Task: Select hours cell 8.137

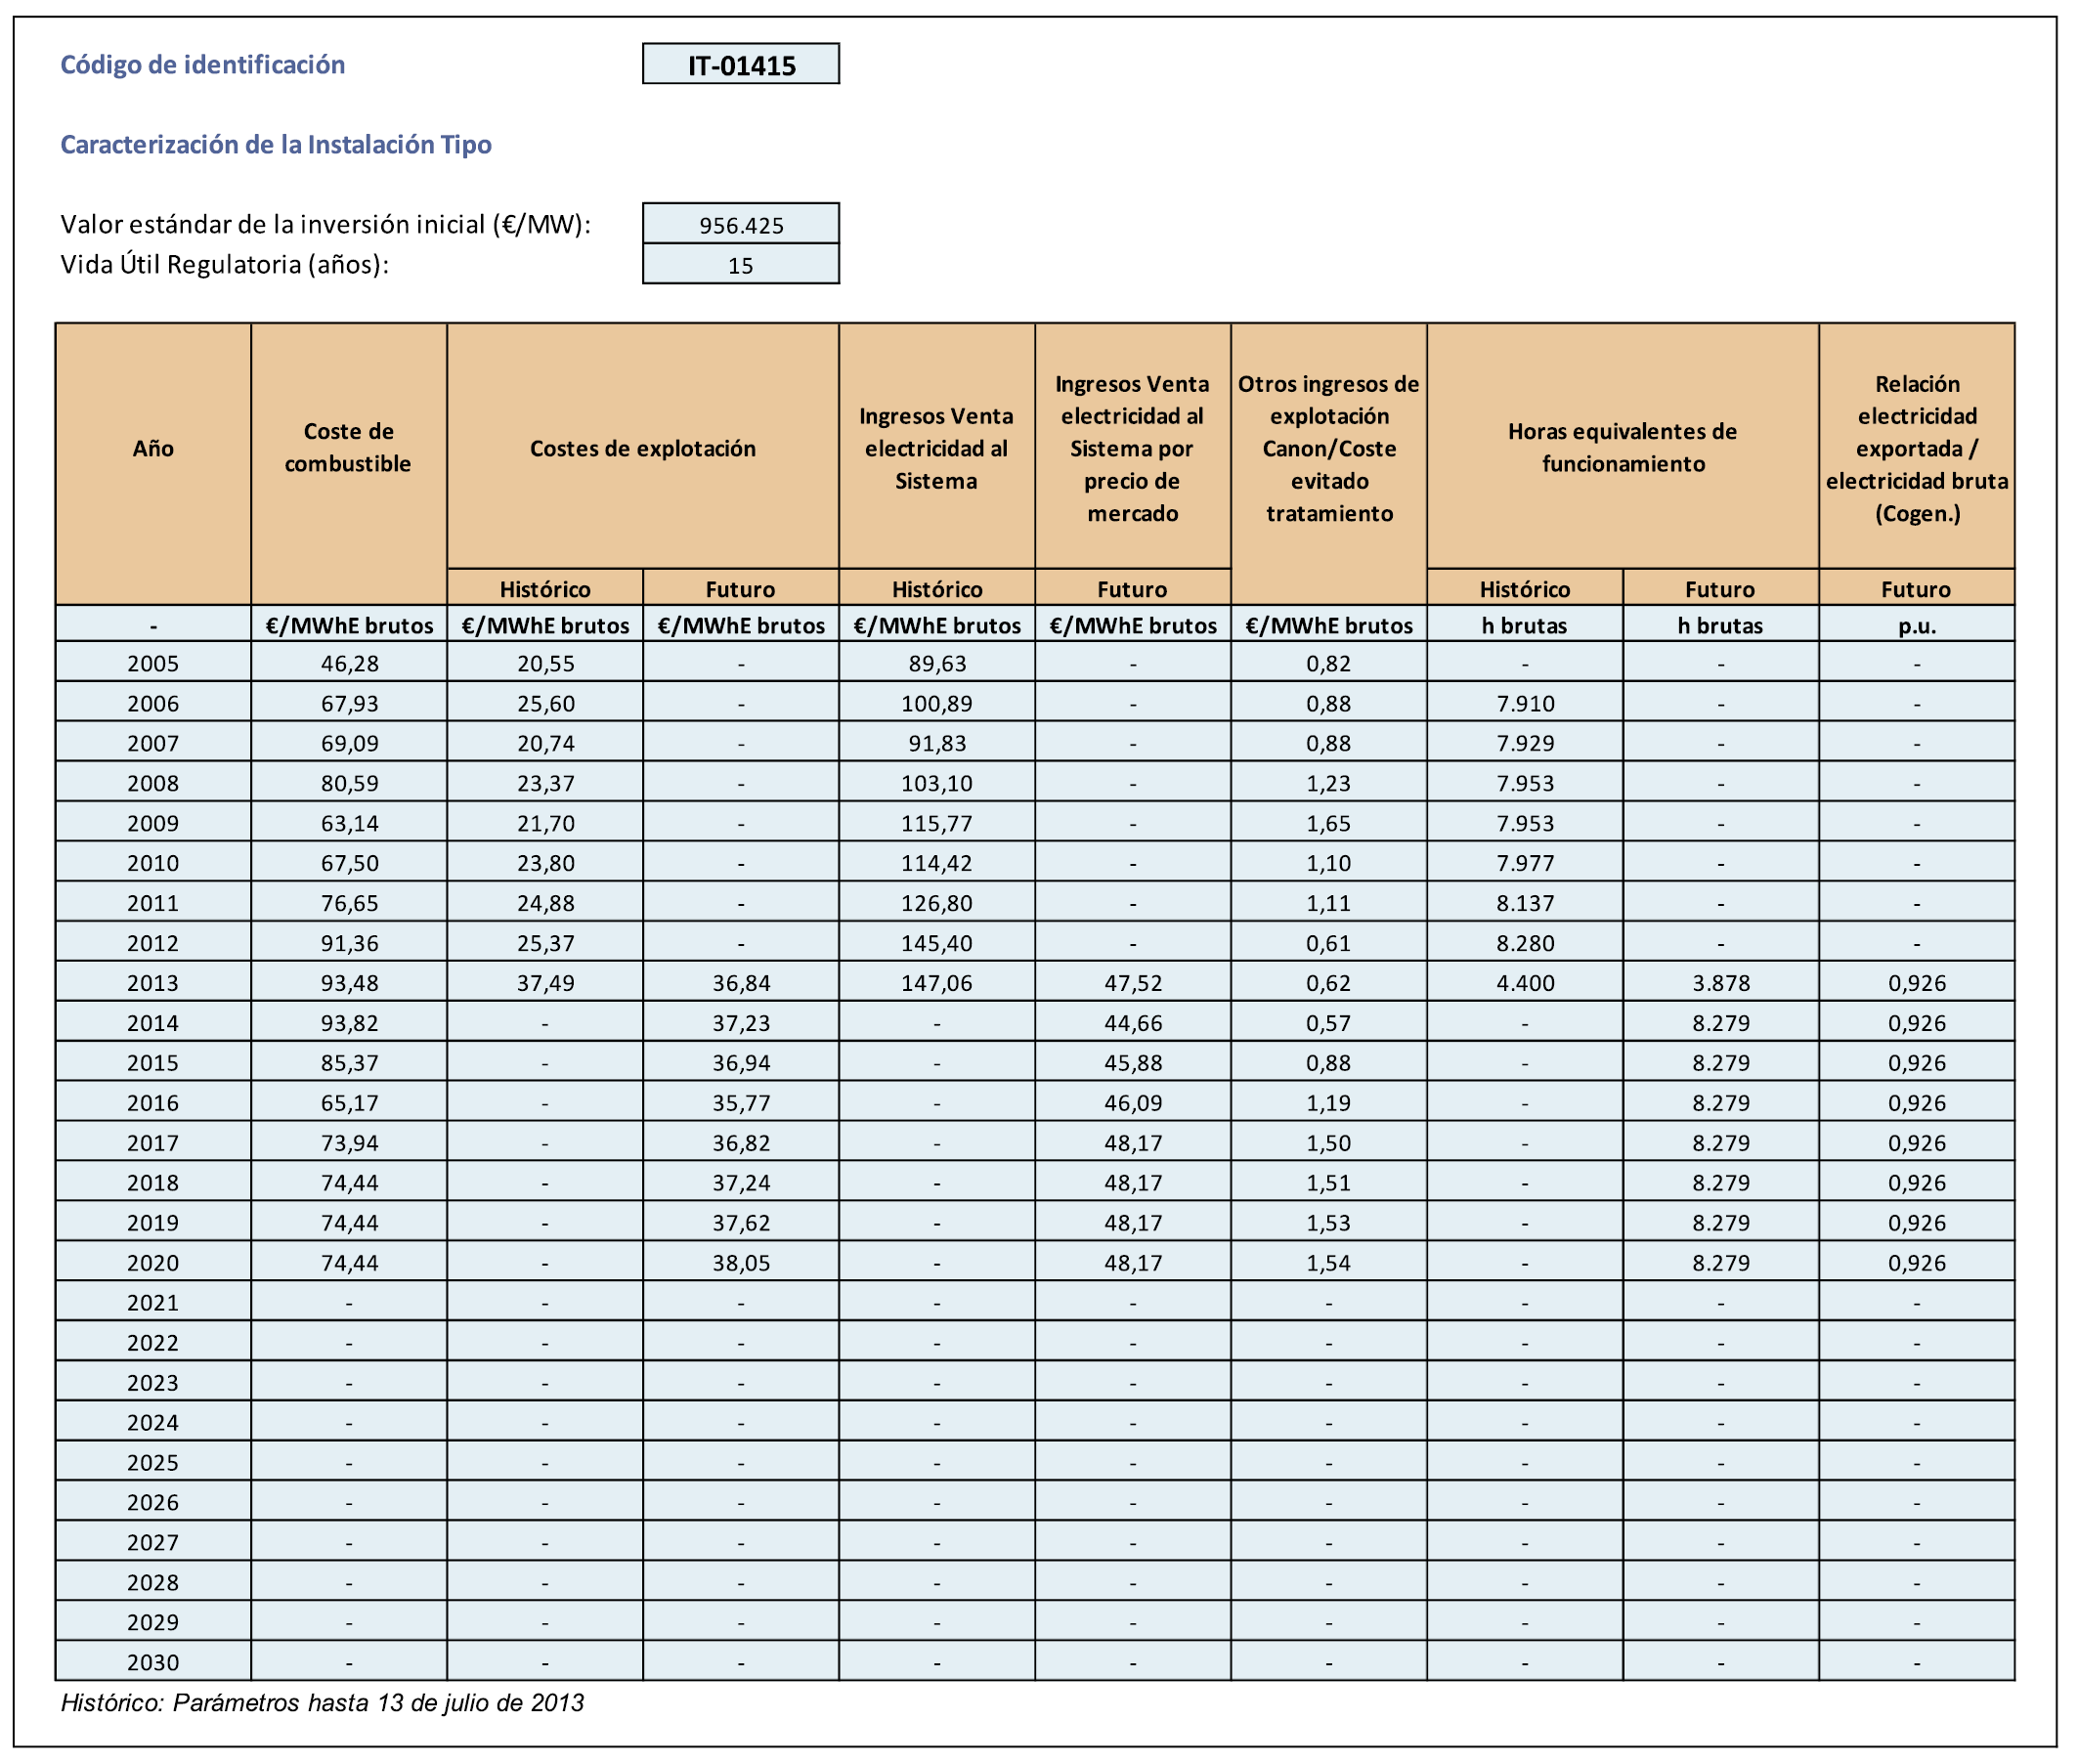Action: (1525, 903)
